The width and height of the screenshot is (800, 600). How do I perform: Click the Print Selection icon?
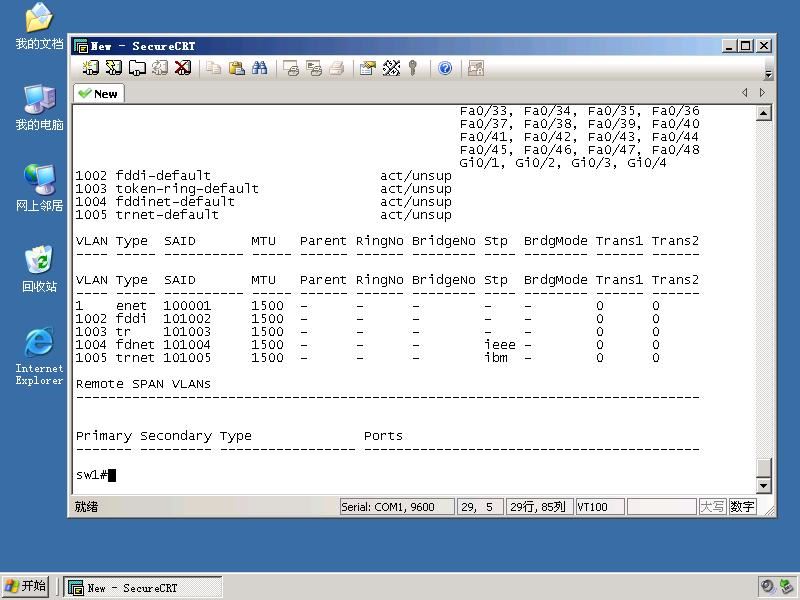(314, 68)
